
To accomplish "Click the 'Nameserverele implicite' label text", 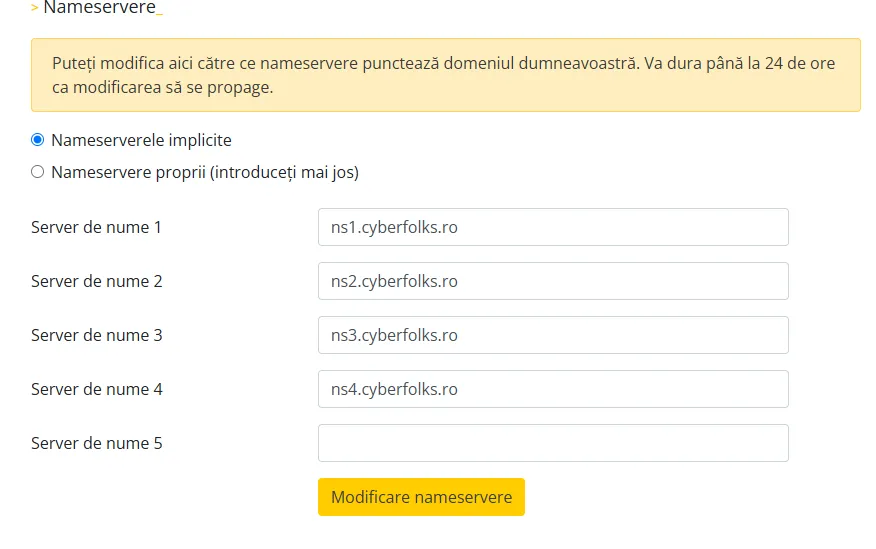I will (x=141, y=140).
